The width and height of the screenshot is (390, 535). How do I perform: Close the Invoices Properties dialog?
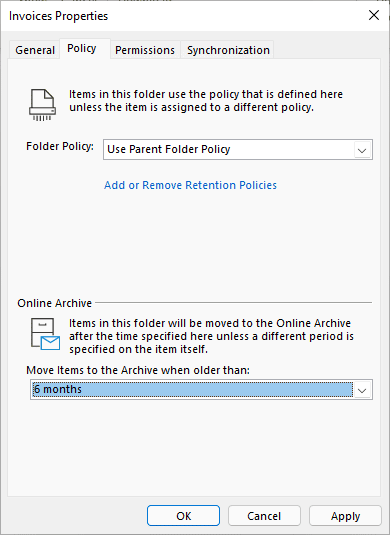pyautogui.click(x=374, y=15)
